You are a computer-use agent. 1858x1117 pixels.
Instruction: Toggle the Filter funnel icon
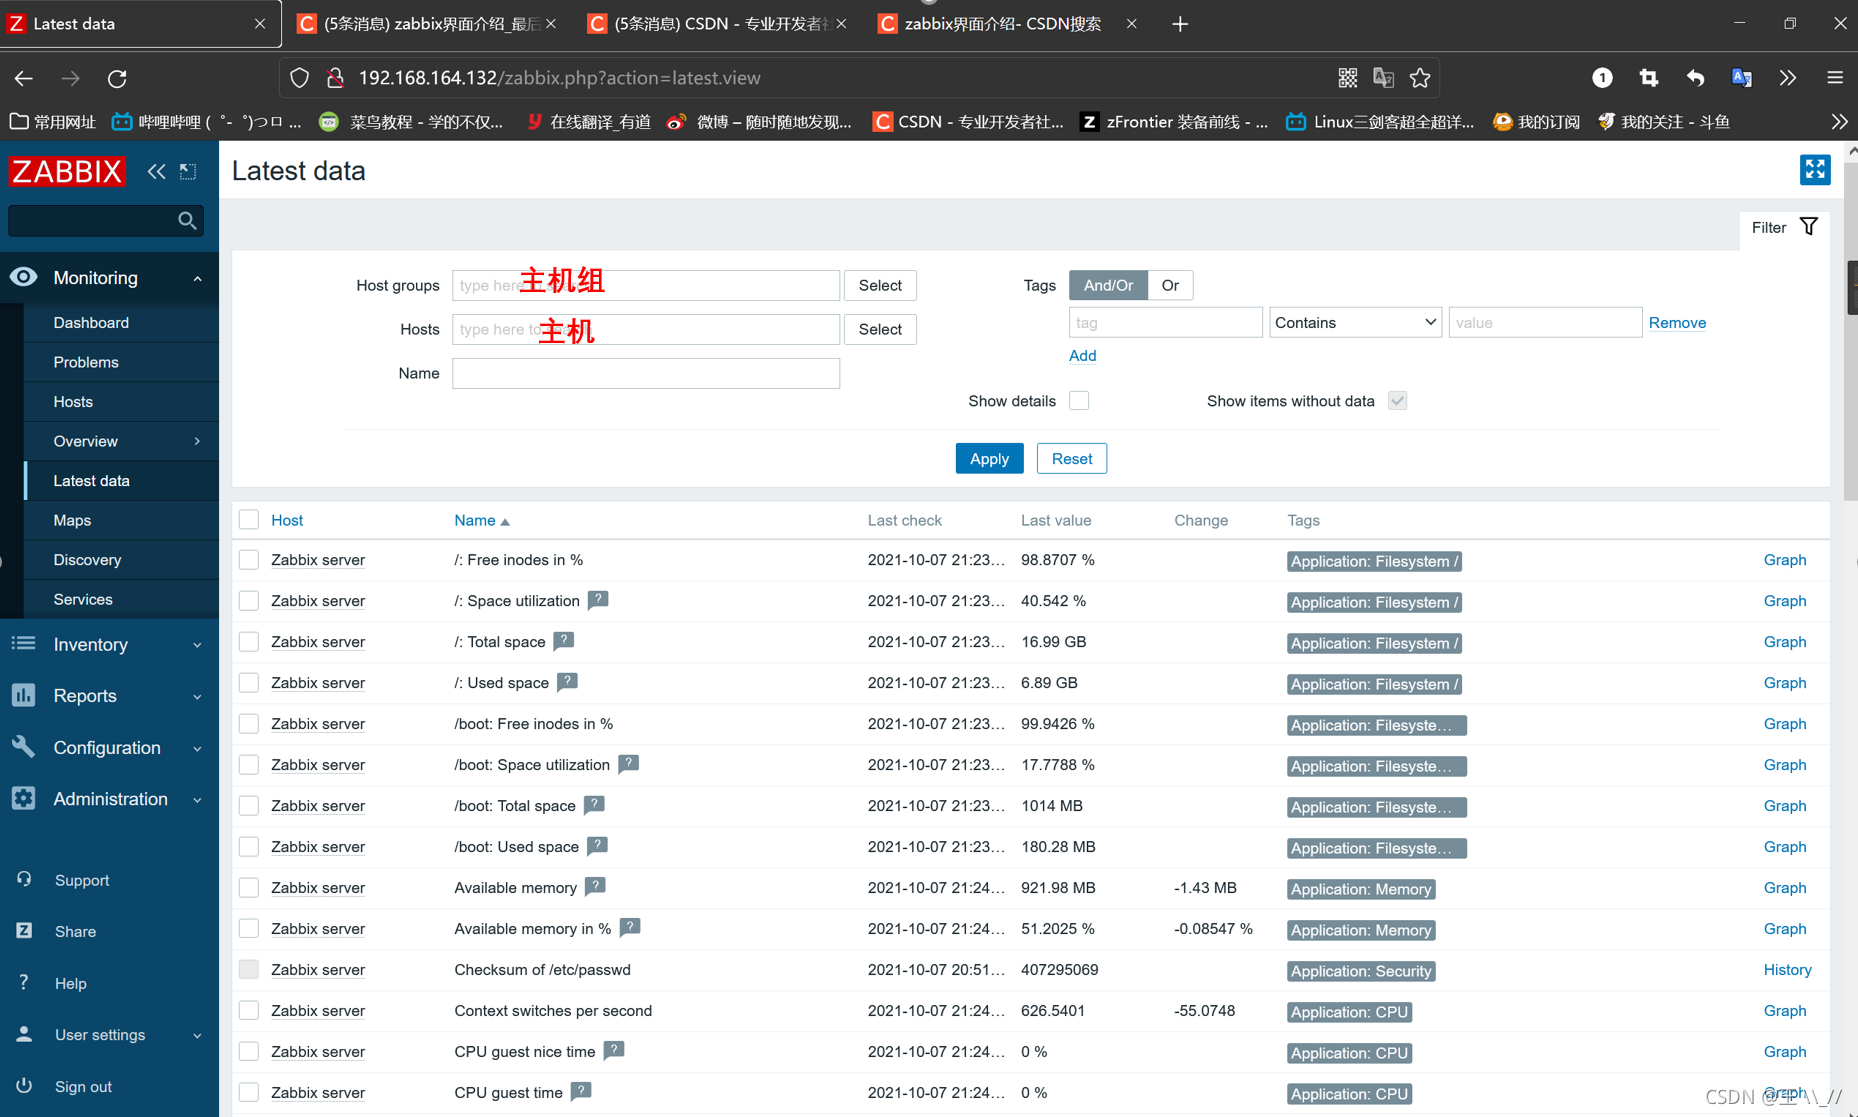coord(1809,227)
